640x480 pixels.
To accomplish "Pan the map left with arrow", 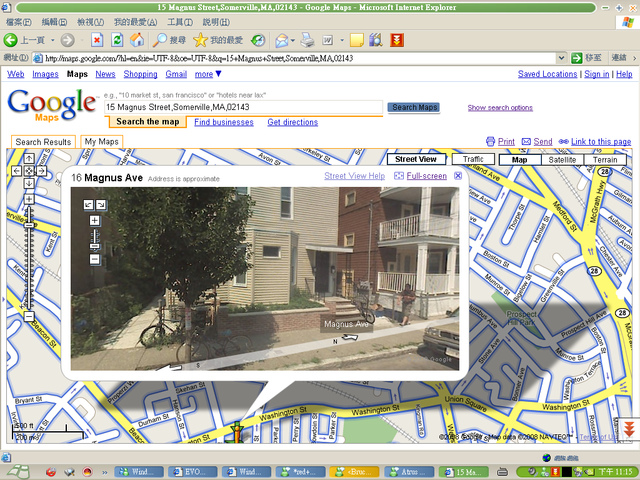I will pos(16,171).
